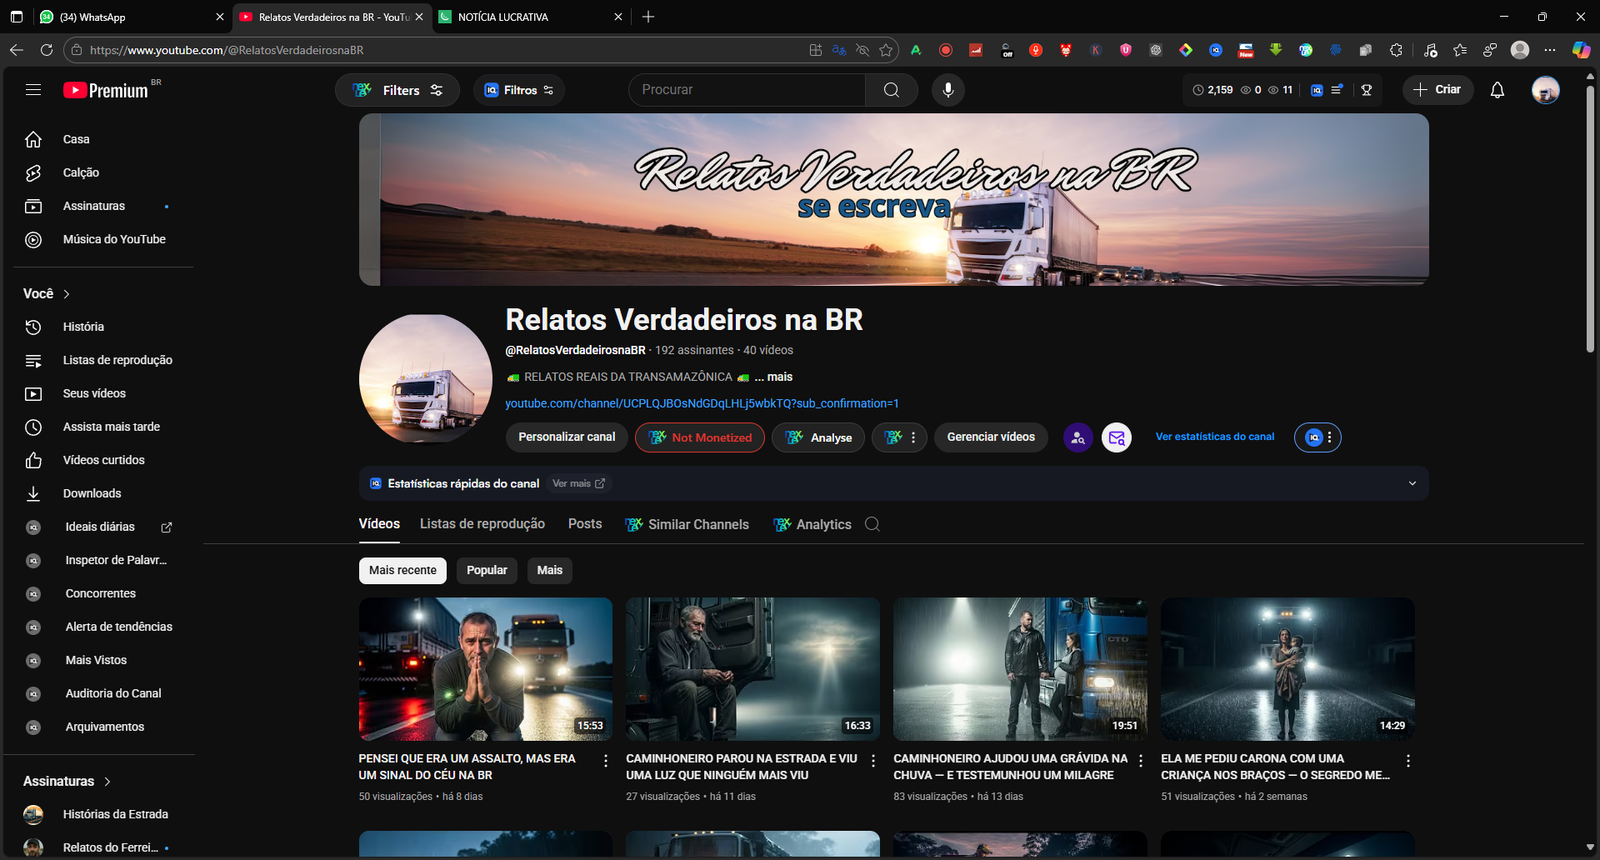Image resolution: width=1600 pixels, height=860 pixels.
Task: Open Ver estatísticas do canal link
Action: [1215, 437]
